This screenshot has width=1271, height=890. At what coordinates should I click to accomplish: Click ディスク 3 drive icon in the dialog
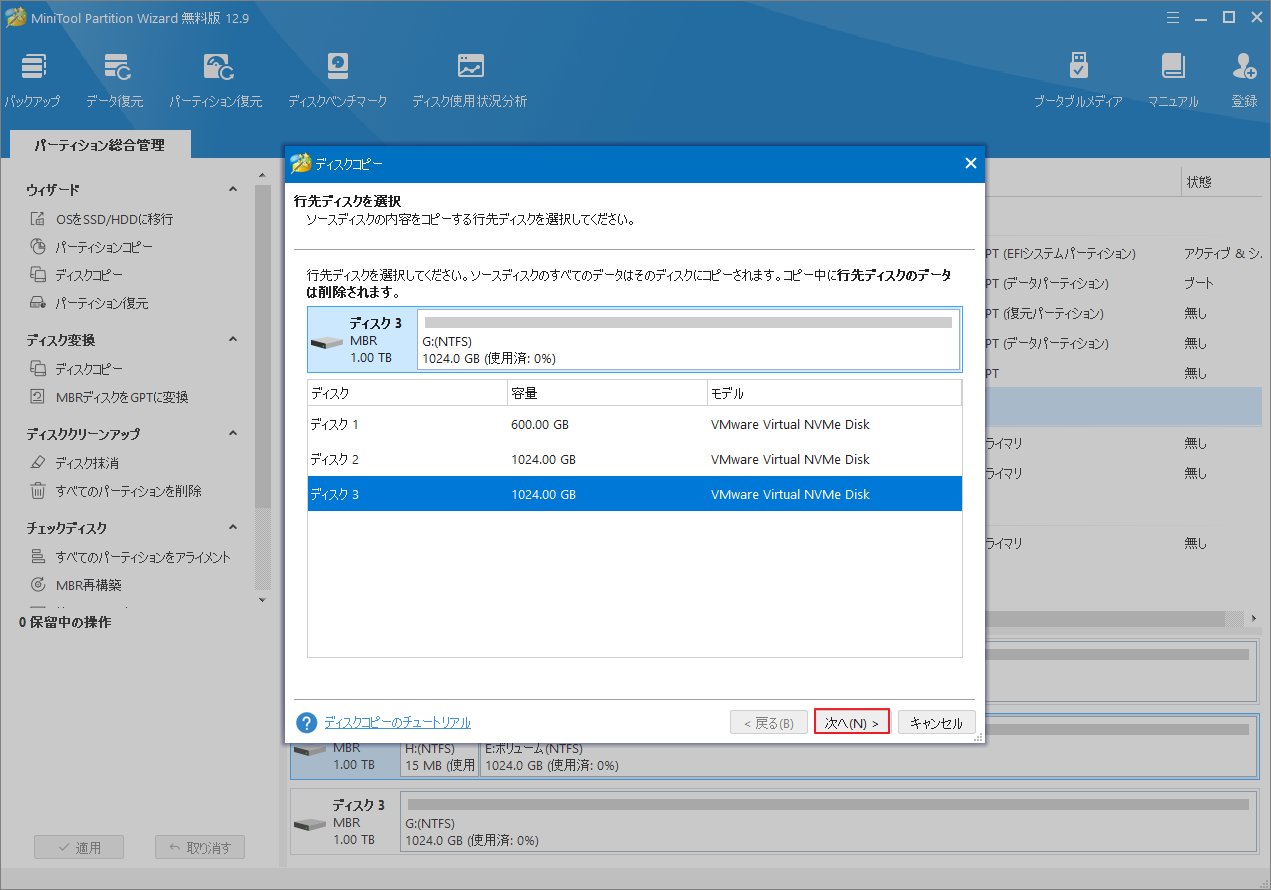[x=327, y=341]
